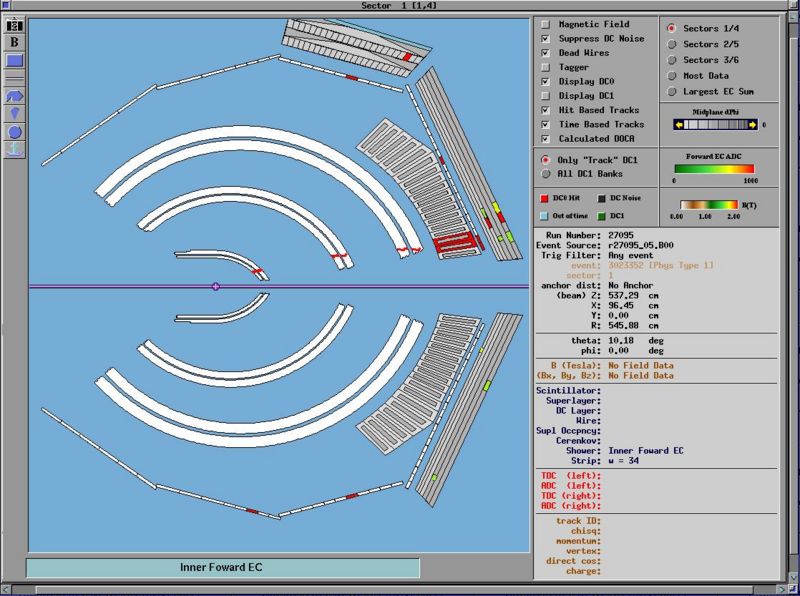Click the bottom horizontal scrollbar
This screenshot has width=800, height=596.
tap(395, 589)
